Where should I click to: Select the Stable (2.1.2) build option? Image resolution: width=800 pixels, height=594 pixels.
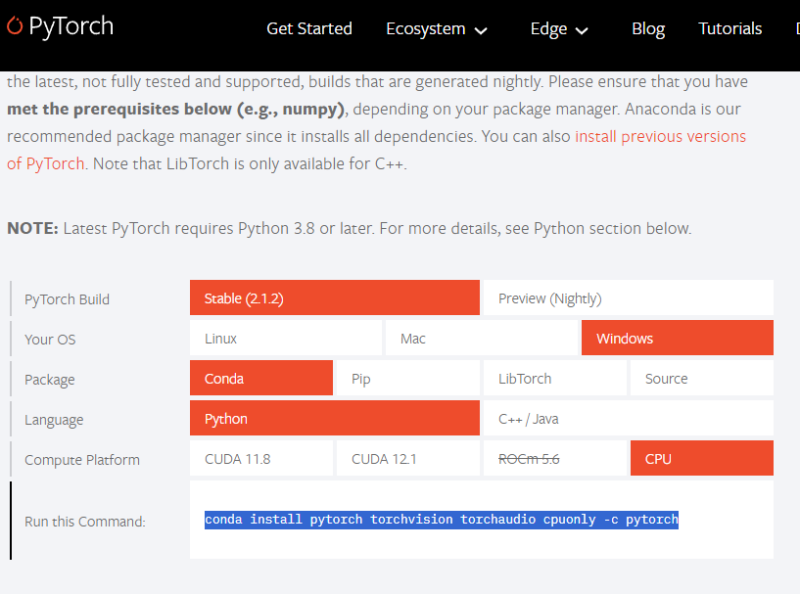coord(334,298)
